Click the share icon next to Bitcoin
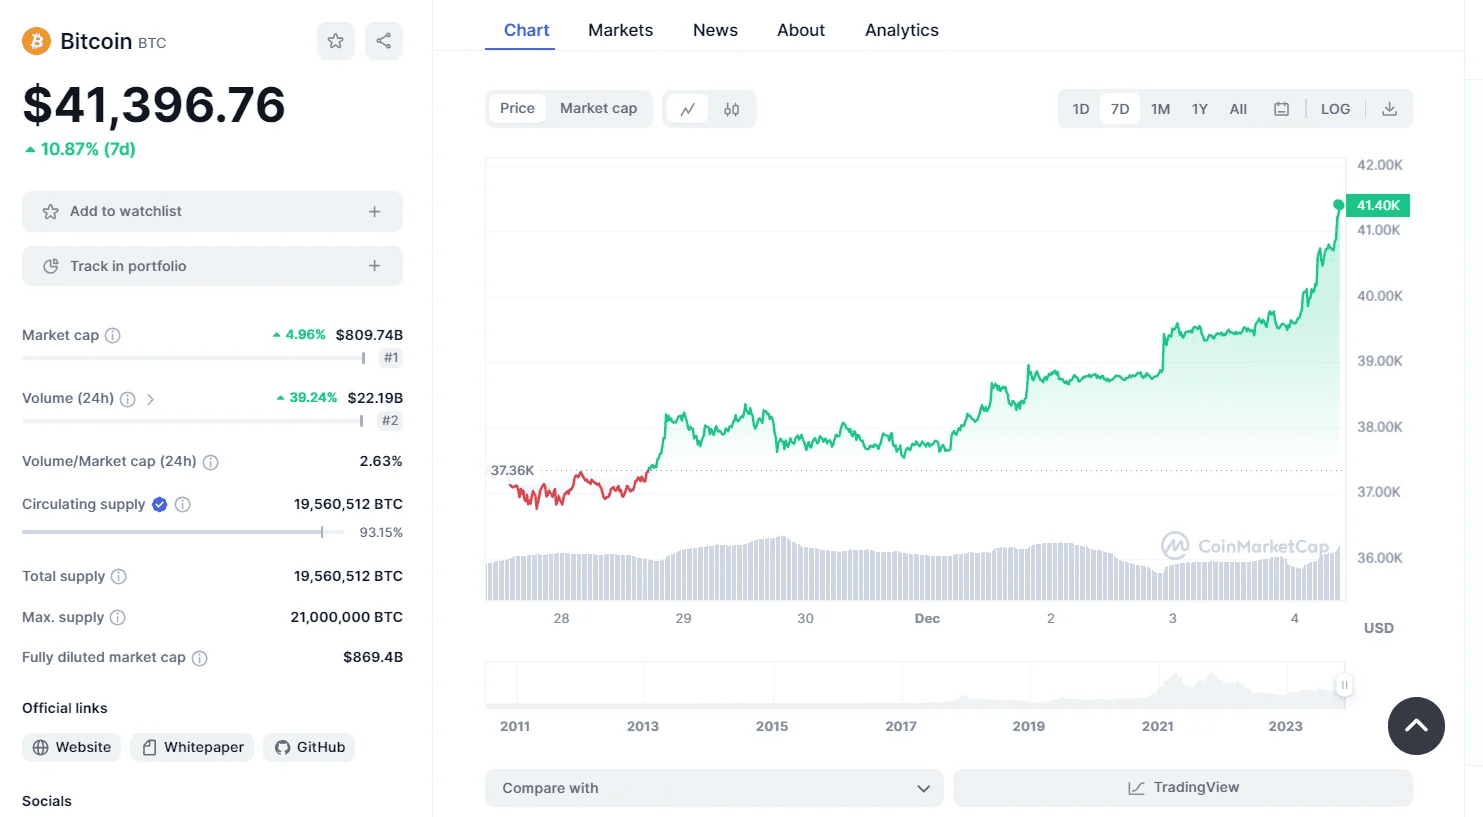This screenshot has width=1483, height=817. pos(384,41)
